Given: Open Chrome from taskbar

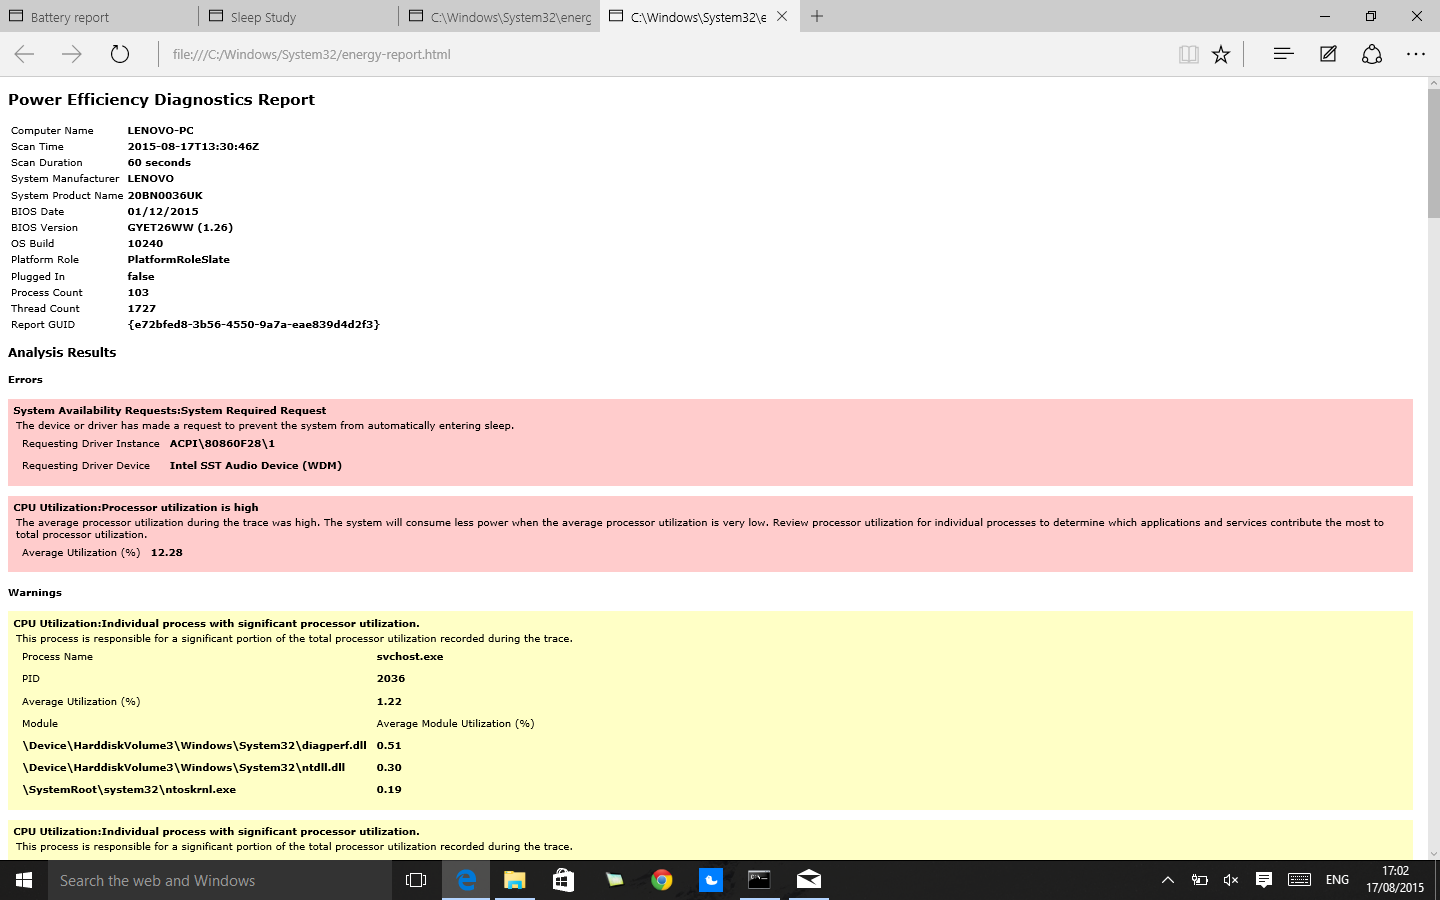Looking at the screenshot, I should click(x=661, y=880).
